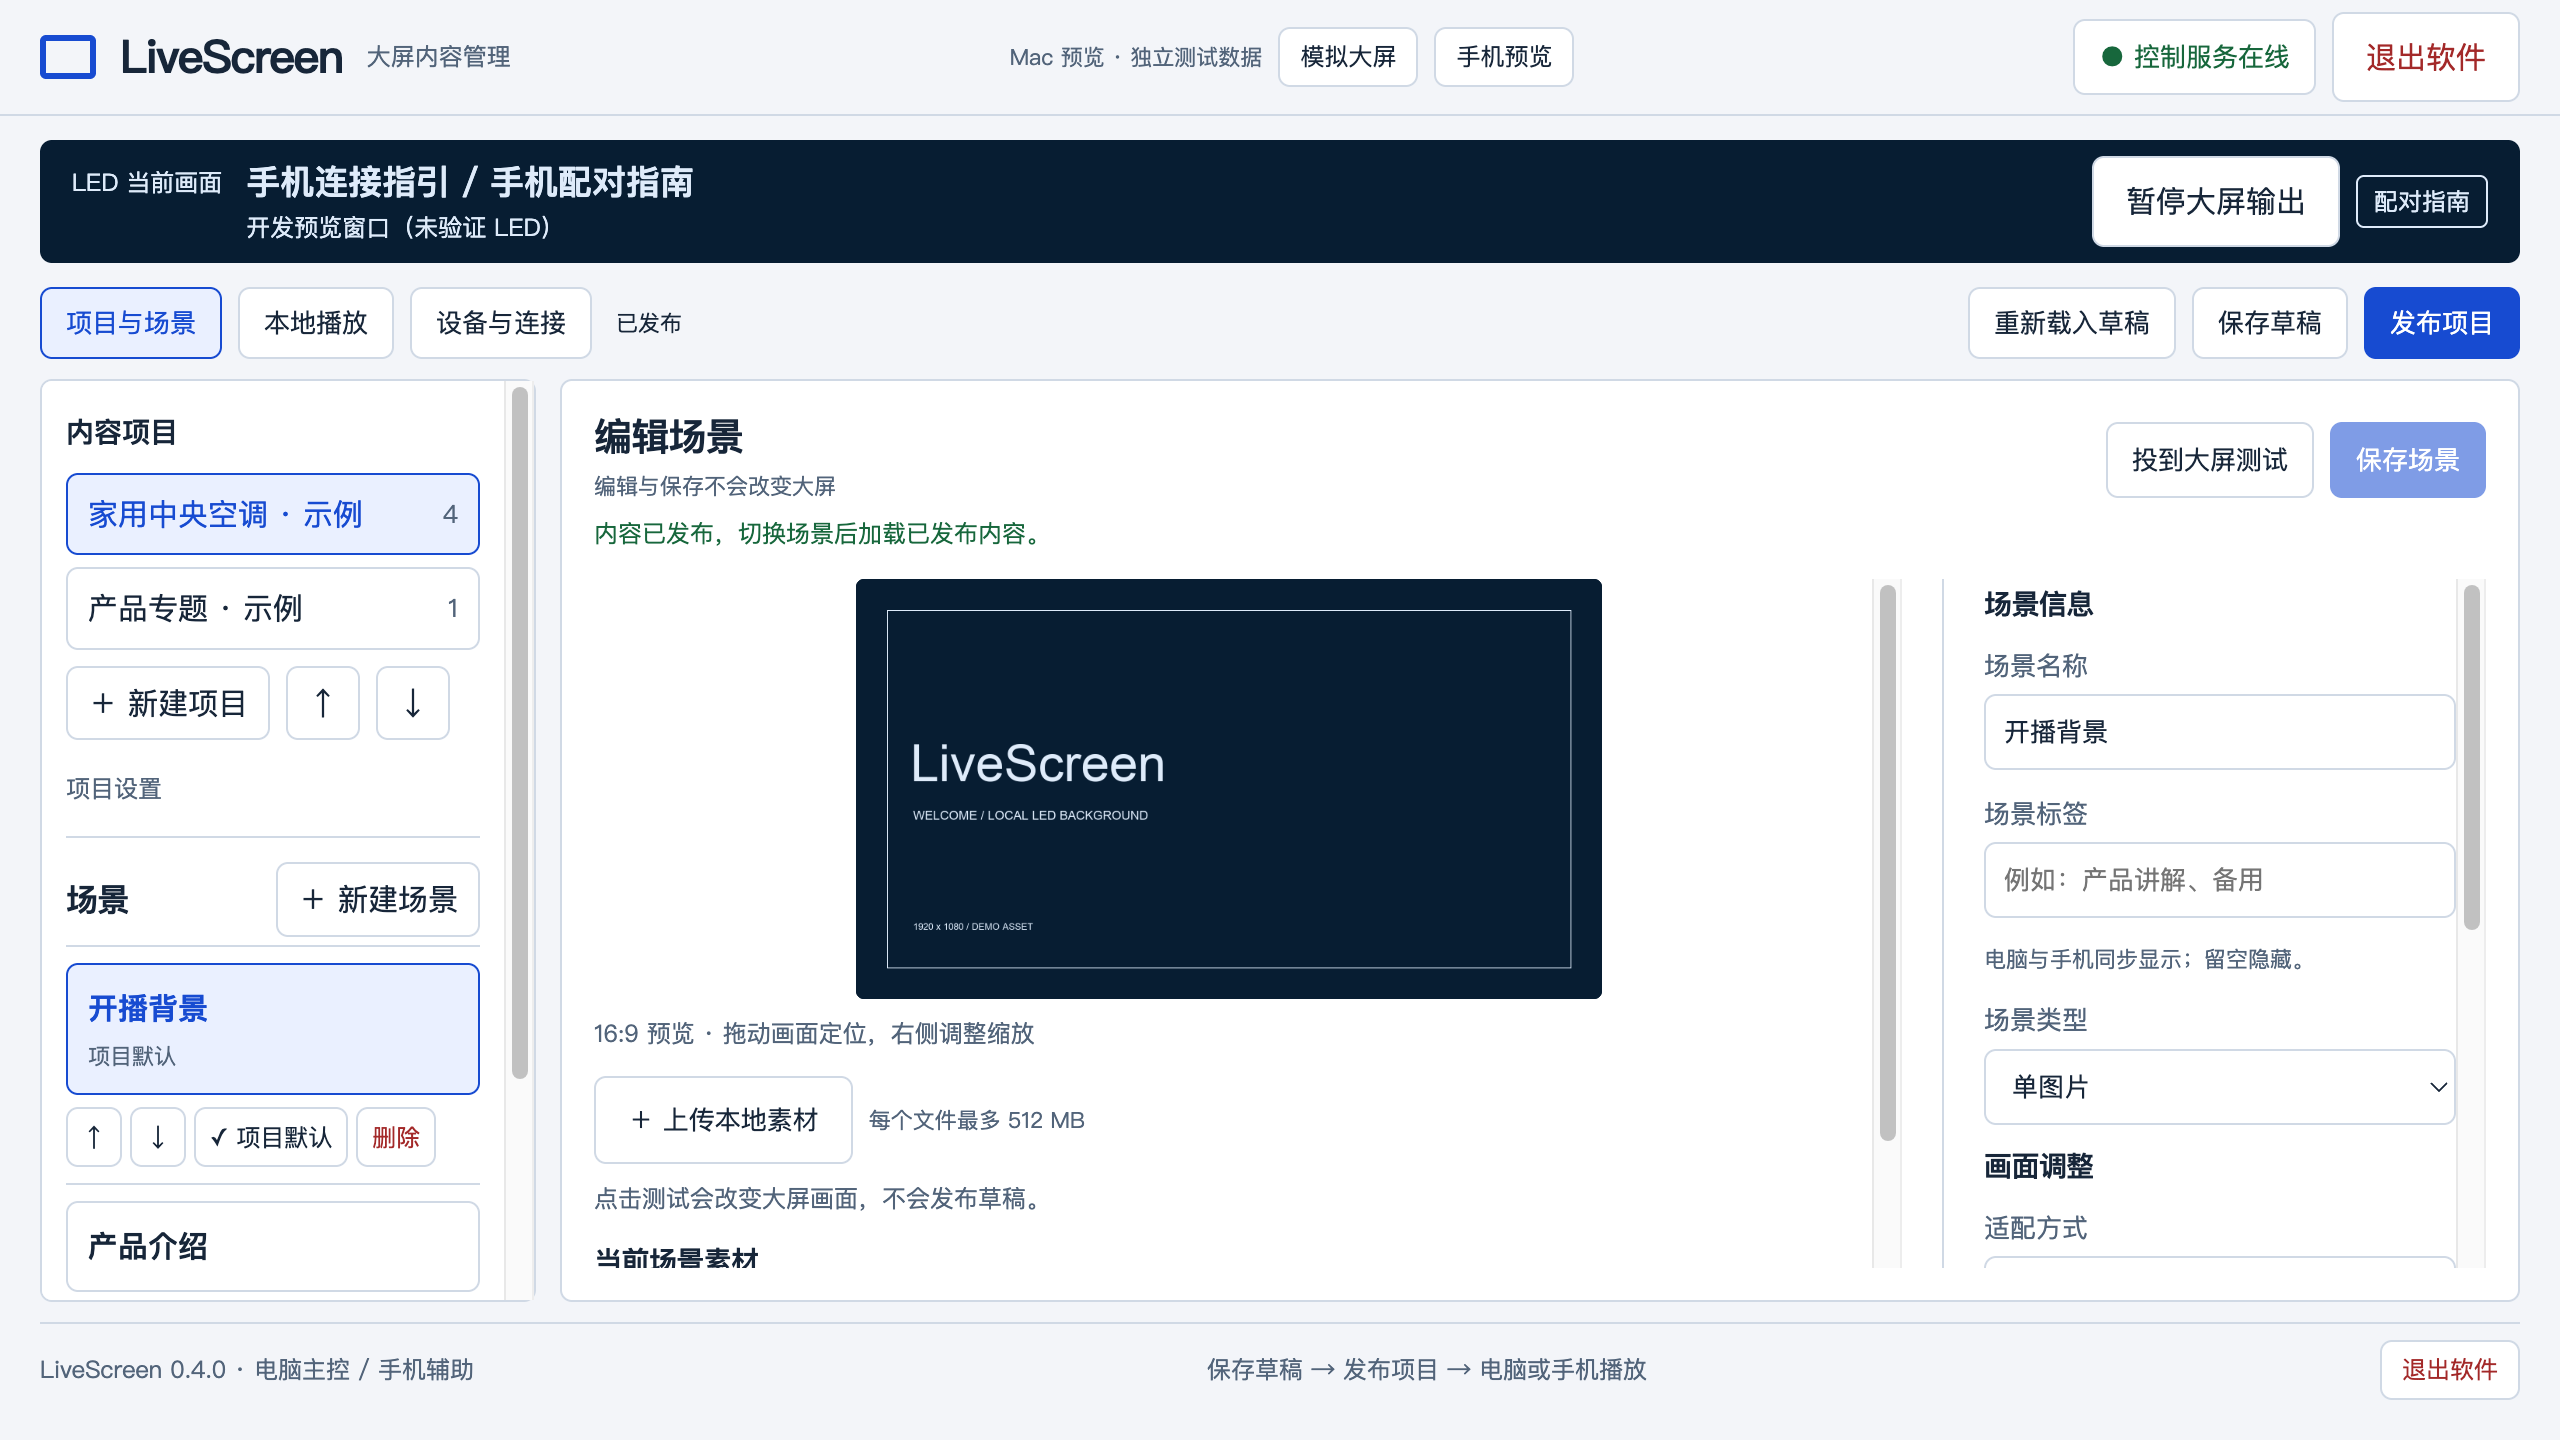2560x1440 pixels.
Task: Add a scene with 新建场景
Action: point(378,899)
